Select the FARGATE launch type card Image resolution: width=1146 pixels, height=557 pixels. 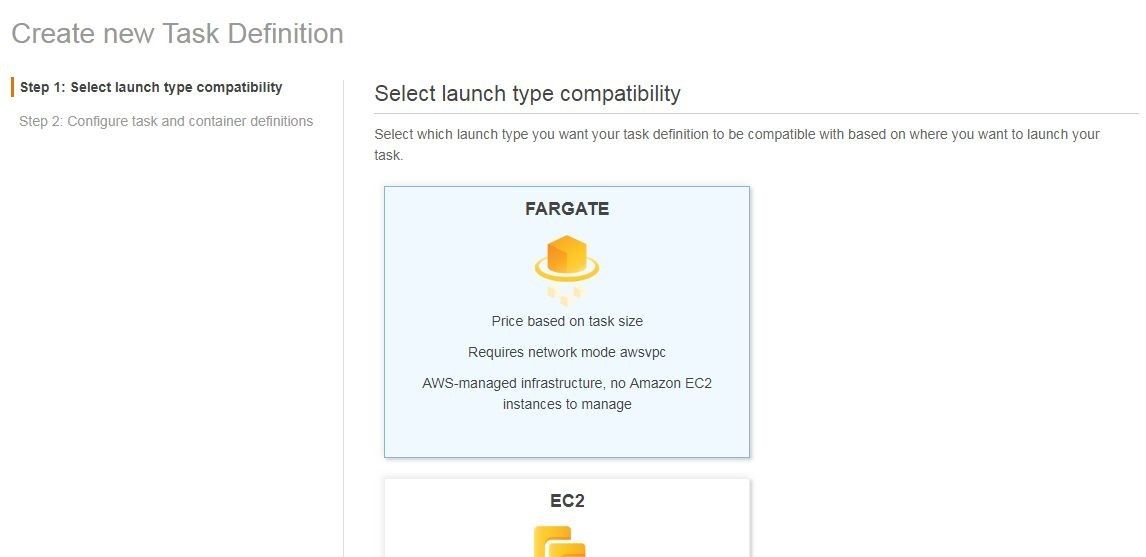[567, 322]
